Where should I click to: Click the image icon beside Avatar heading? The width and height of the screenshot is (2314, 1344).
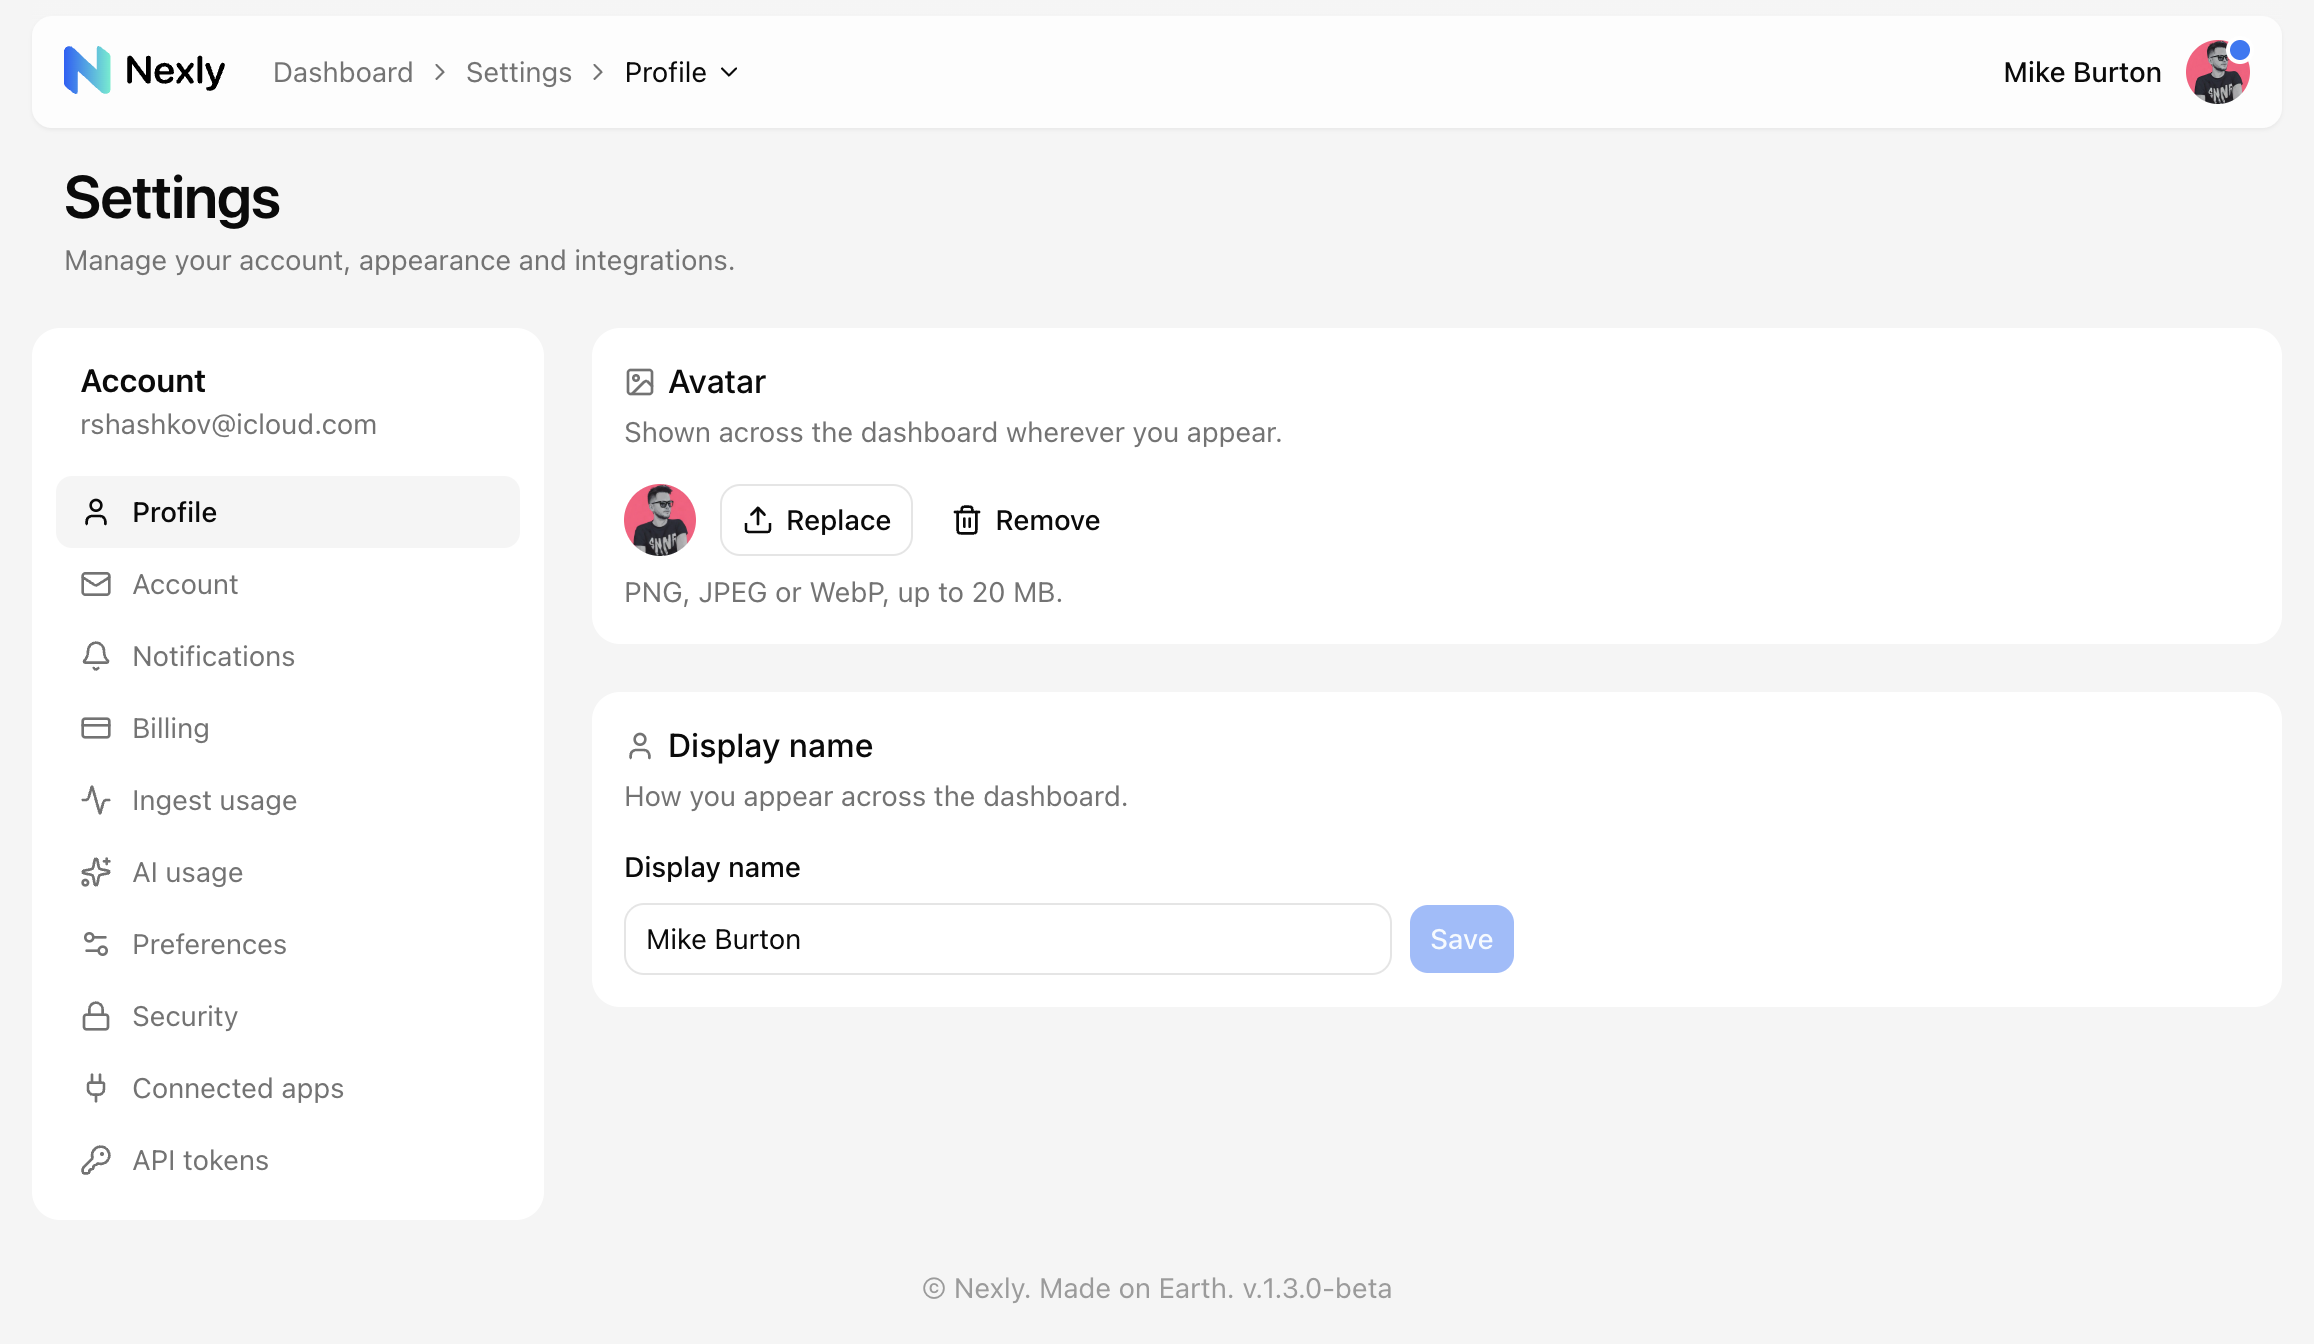640,382
